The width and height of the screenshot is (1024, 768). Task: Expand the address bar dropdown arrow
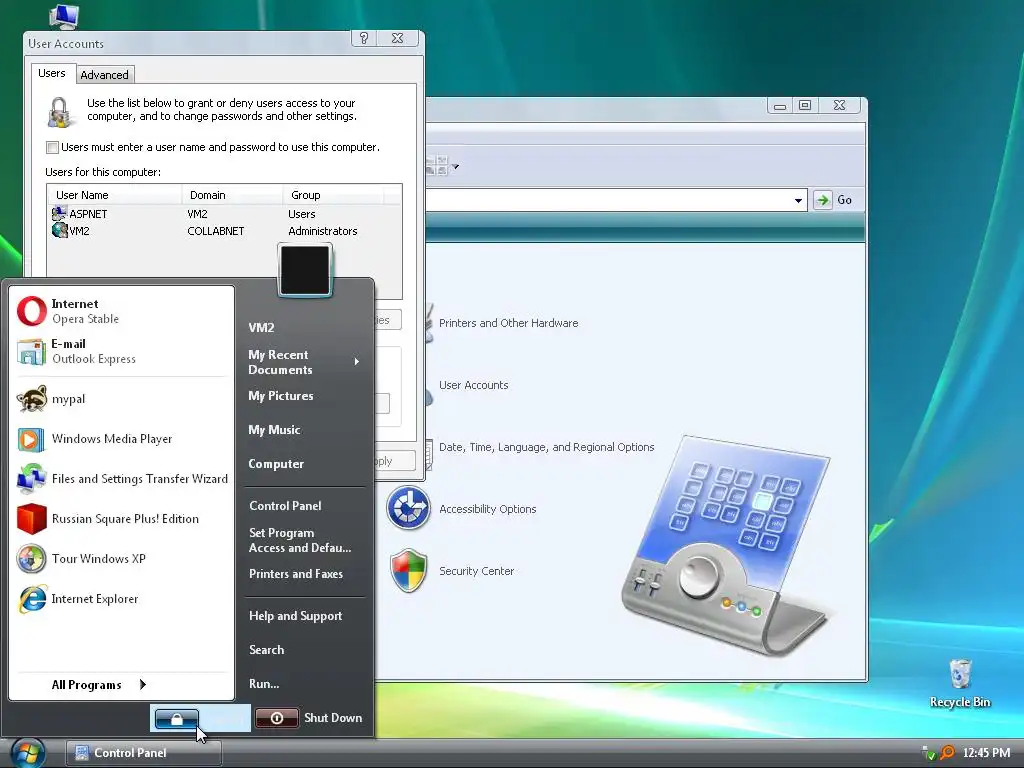tap(798, 200)
